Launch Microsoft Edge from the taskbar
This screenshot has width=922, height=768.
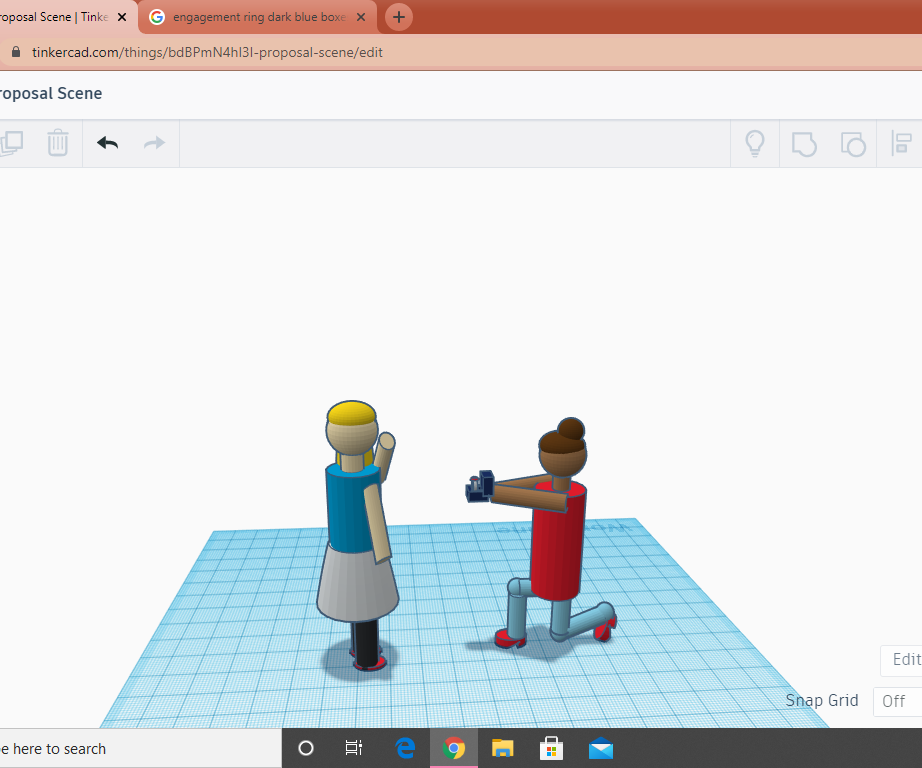(404, 747)
